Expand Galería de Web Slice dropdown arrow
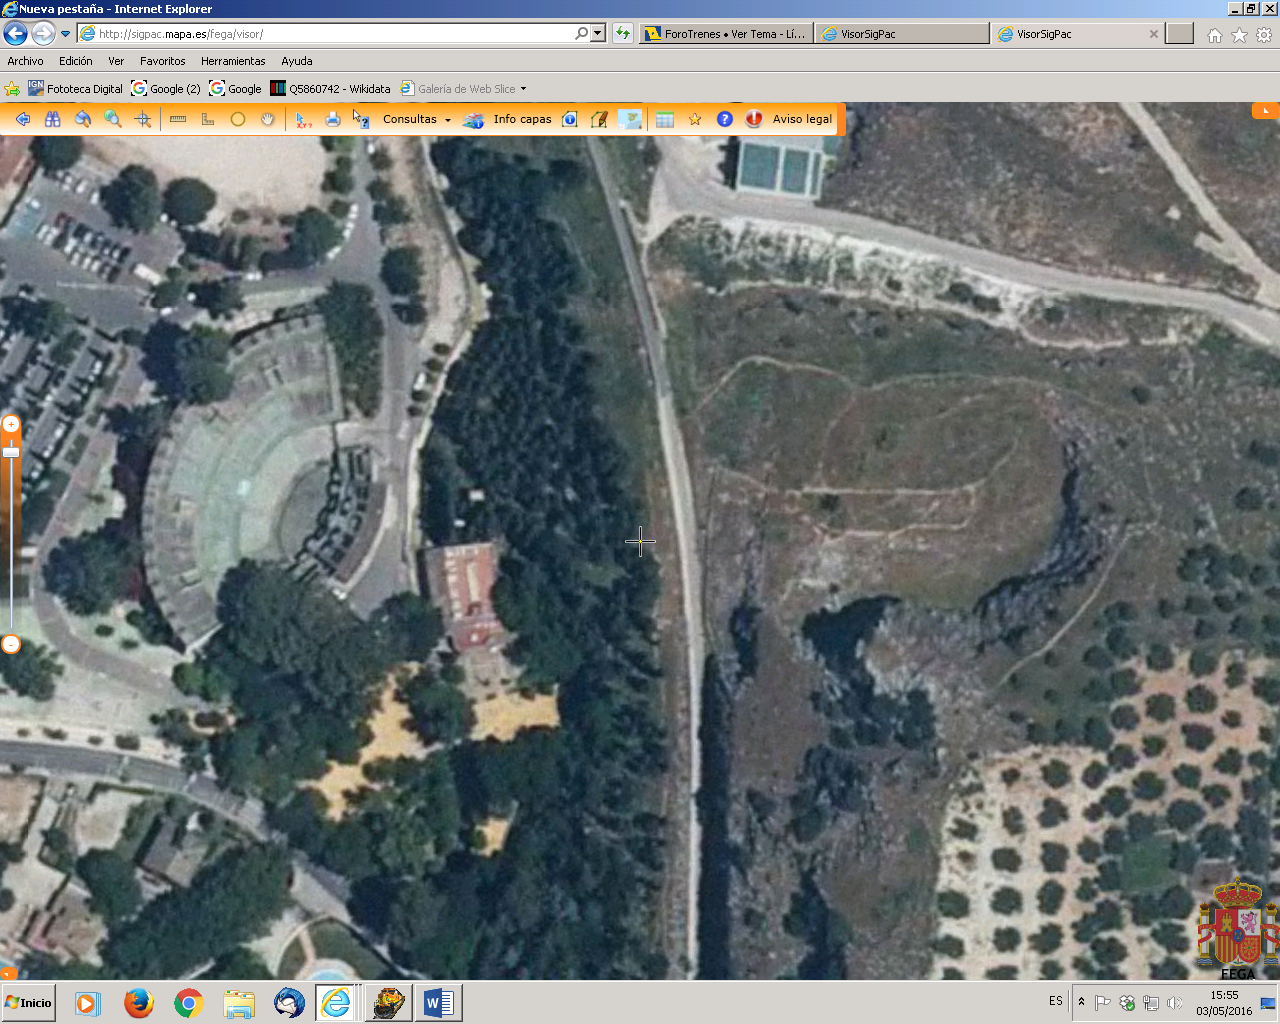The height and width of the screenshot is (1024, 1280). coord(523,89)
